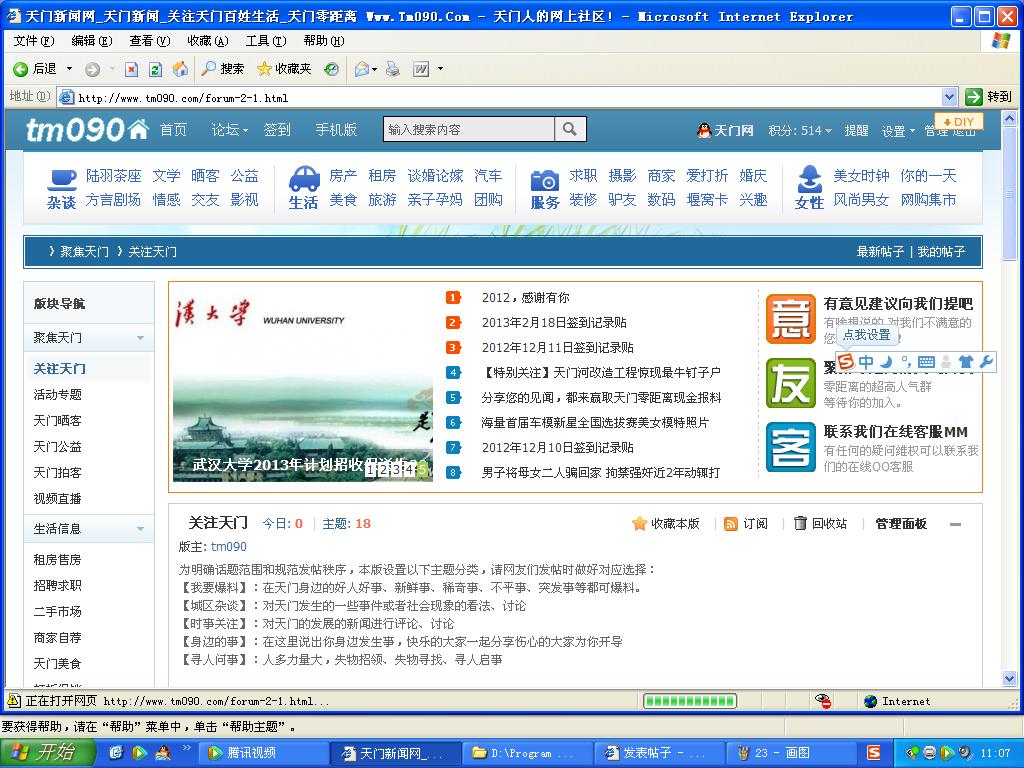Screen dimensions: 1024x768
Task: Open the 查看 menu
Action: coord(150,40)
